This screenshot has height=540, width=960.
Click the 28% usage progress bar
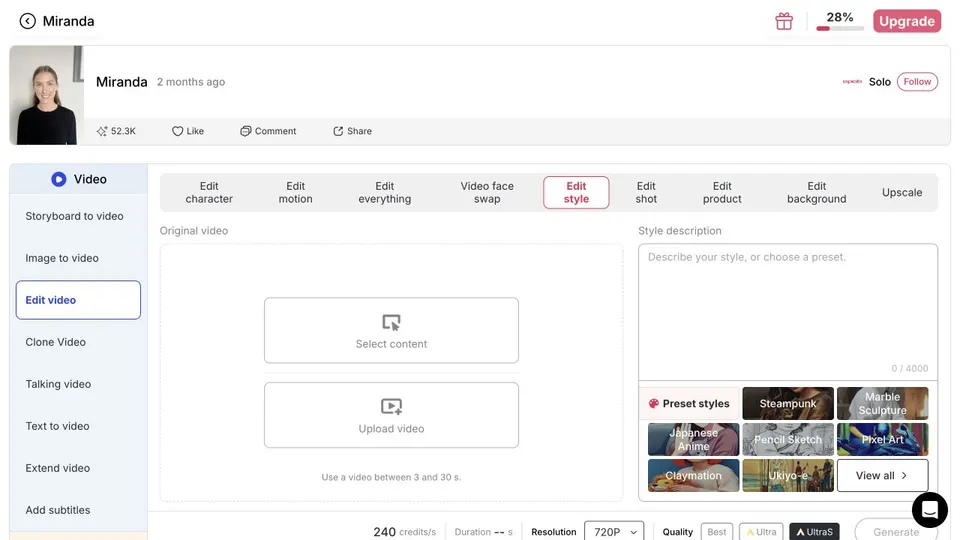tap(840, 28)
